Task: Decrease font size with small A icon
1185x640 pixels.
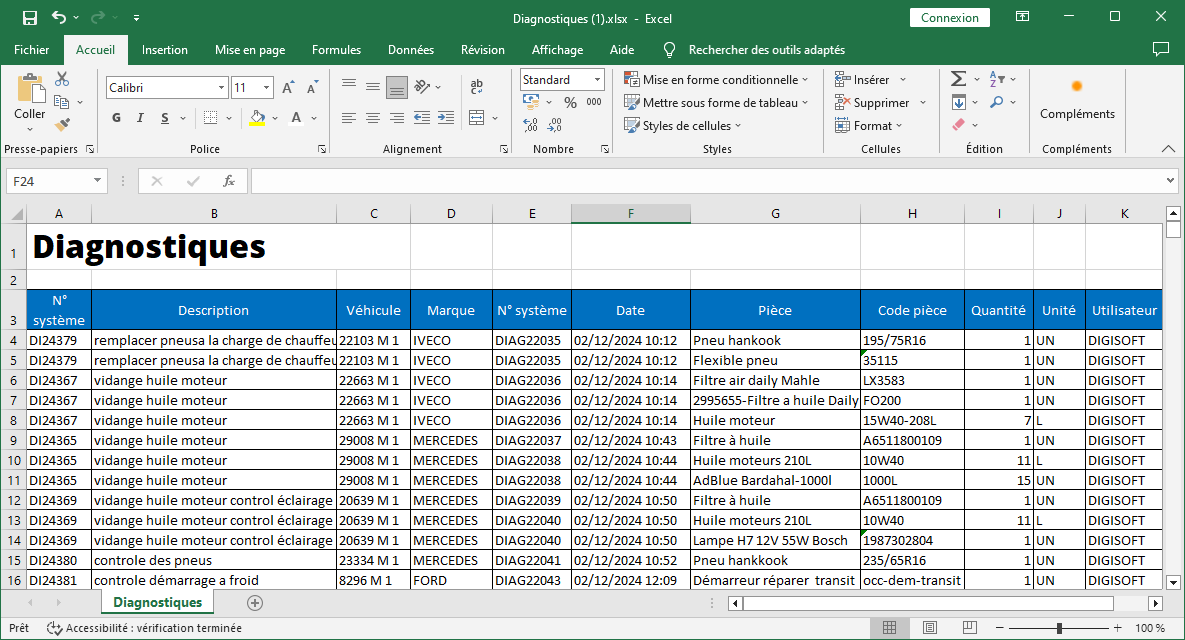Action: pos(312,88)
